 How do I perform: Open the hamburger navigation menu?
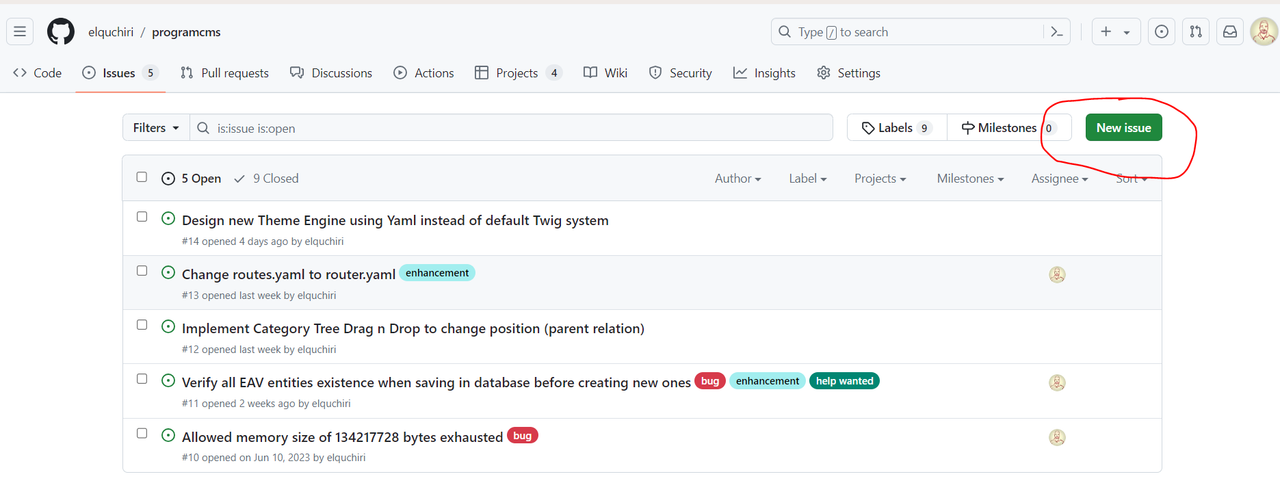coord(20,32)
